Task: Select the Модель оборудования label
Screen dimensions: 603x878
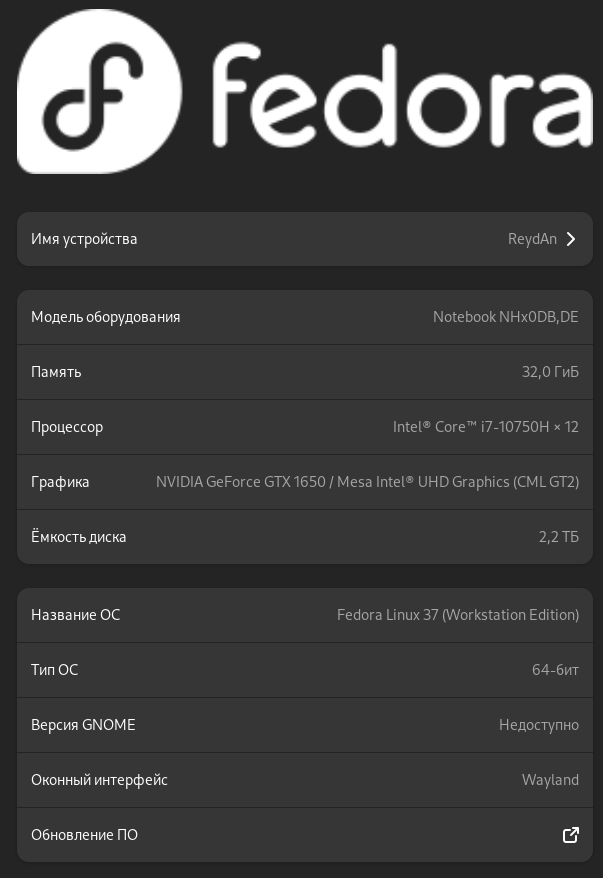Action: [x=105, y=317]
